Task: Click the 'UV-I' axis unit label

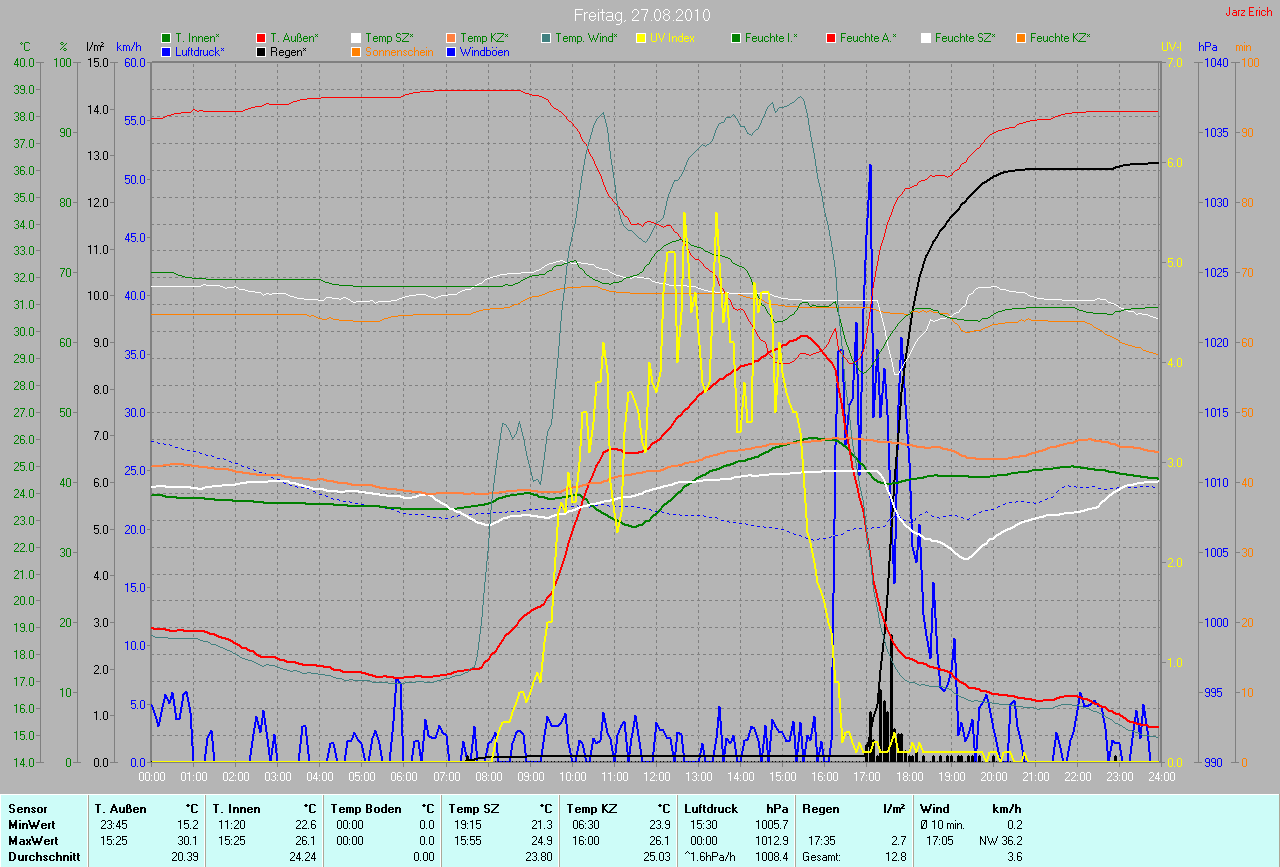Action: 1171,47
